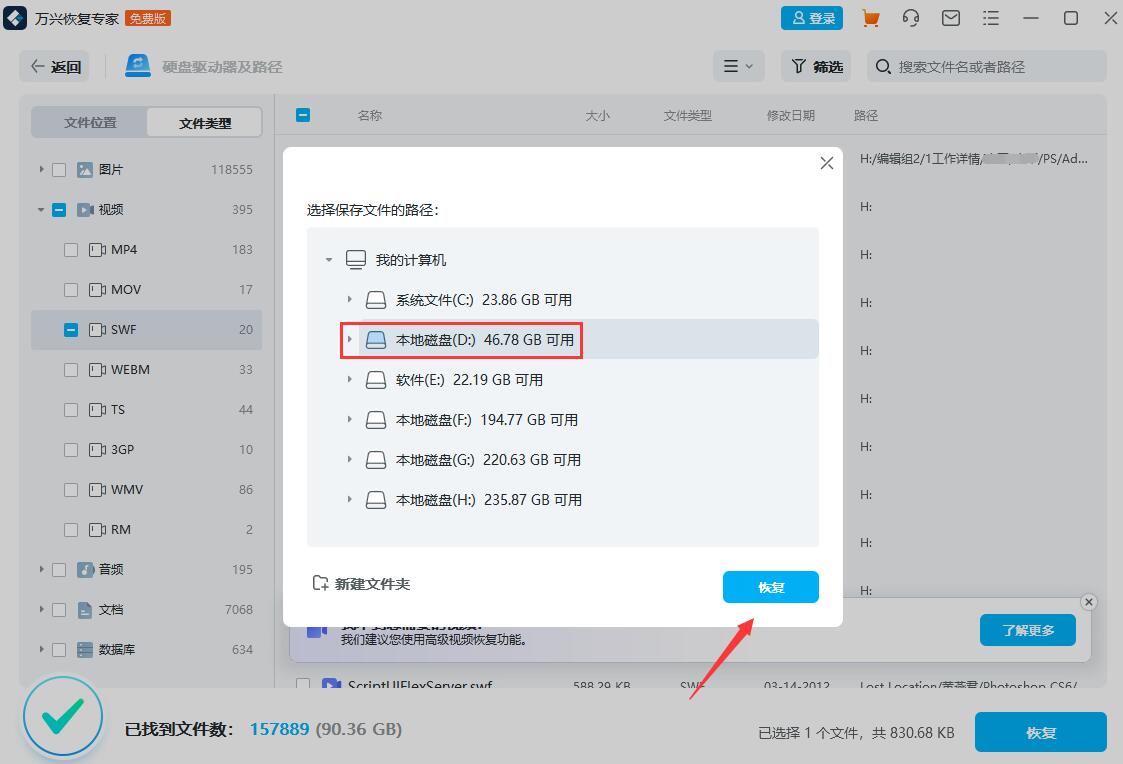Open the mail message icon
Image resolution: width=1123 pixels, height=764 pixels.
point(950,17)
